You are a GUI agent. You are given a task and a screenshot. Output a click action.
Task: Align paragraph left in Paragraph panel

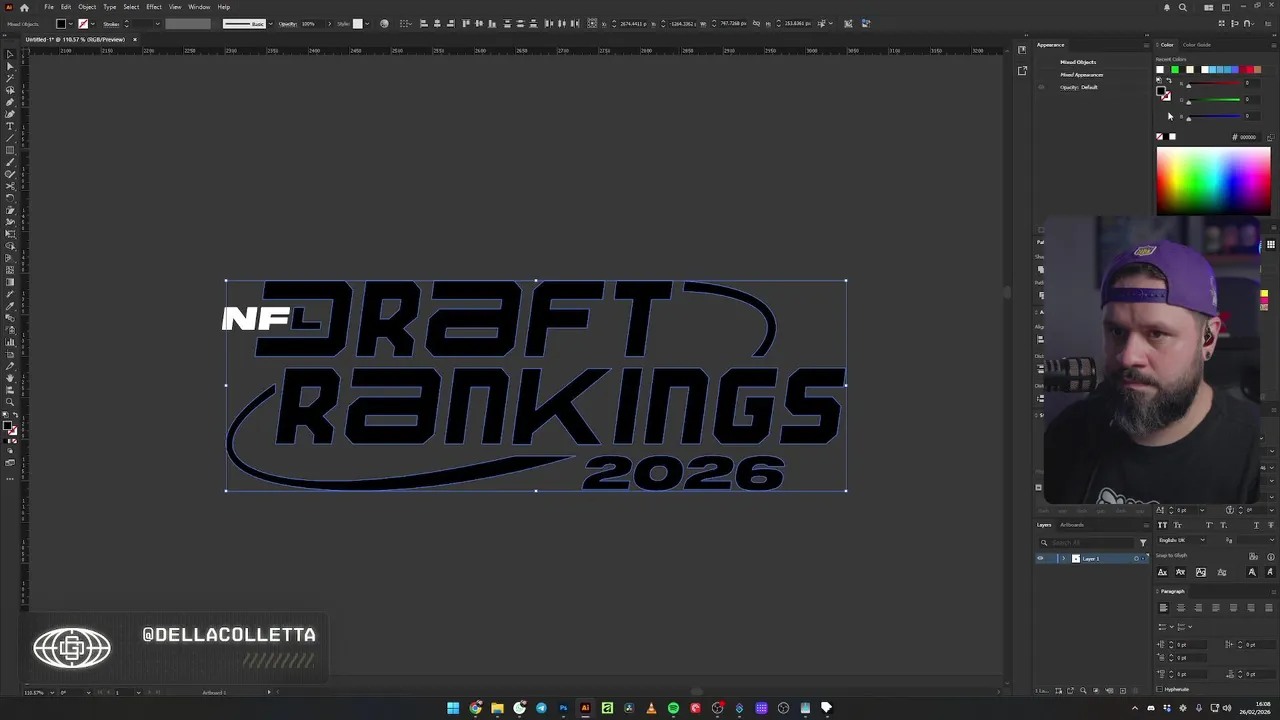pyautogui.click(x=1163, y=608)
